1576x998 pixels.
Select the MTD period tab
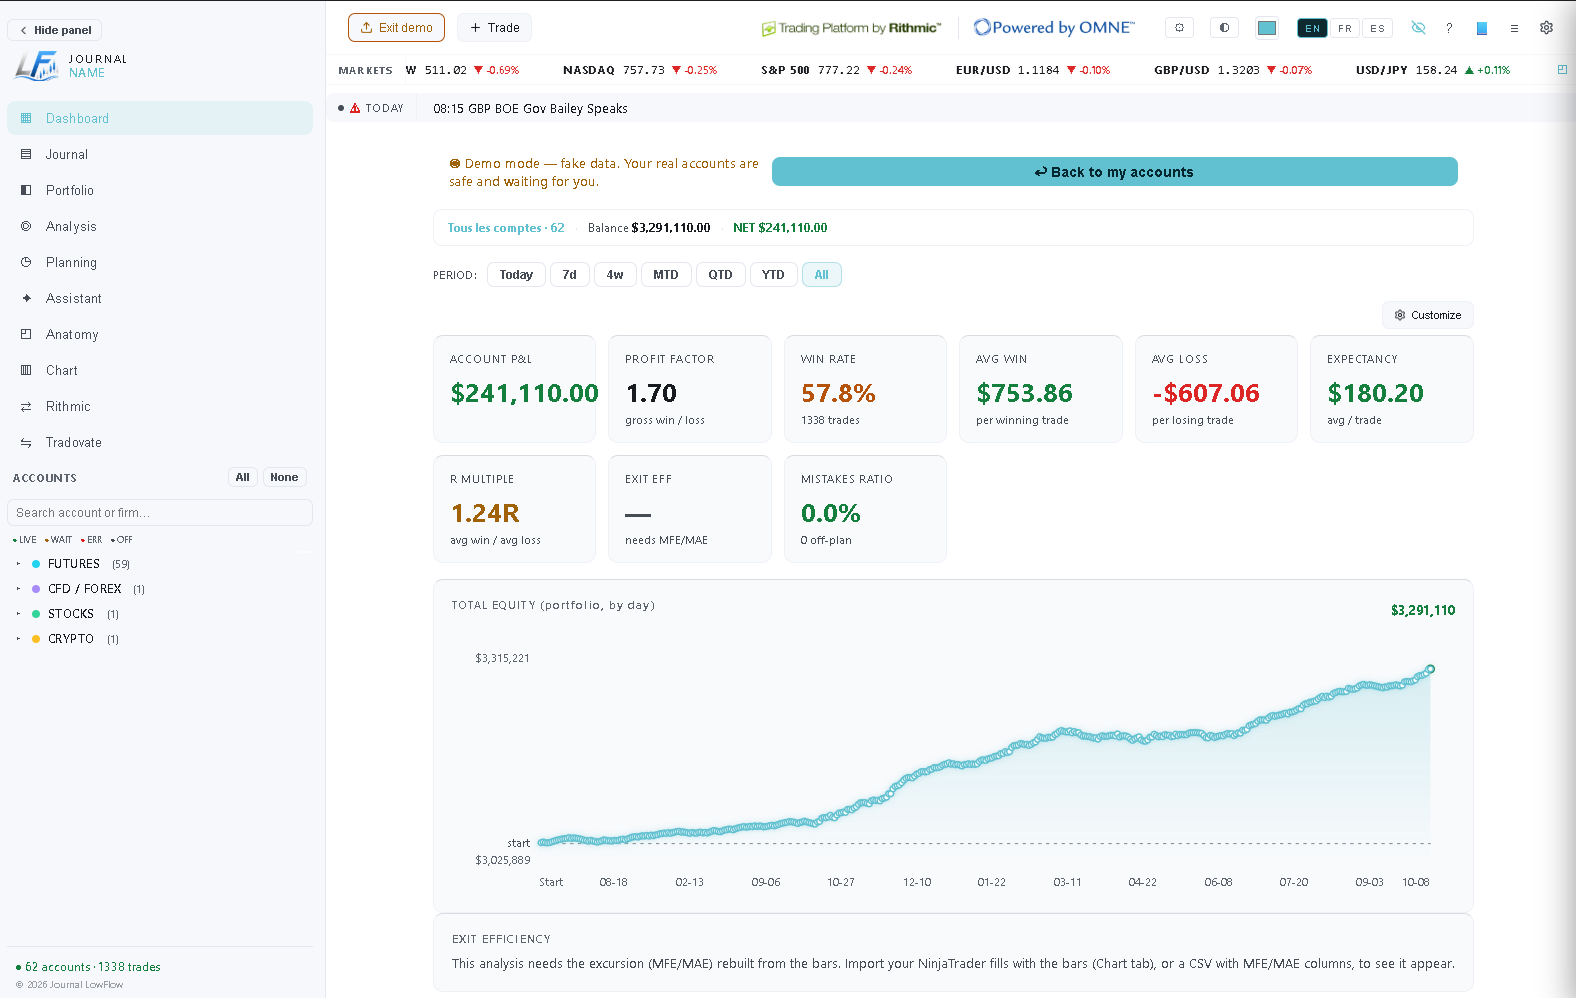[x=666, y=275]
